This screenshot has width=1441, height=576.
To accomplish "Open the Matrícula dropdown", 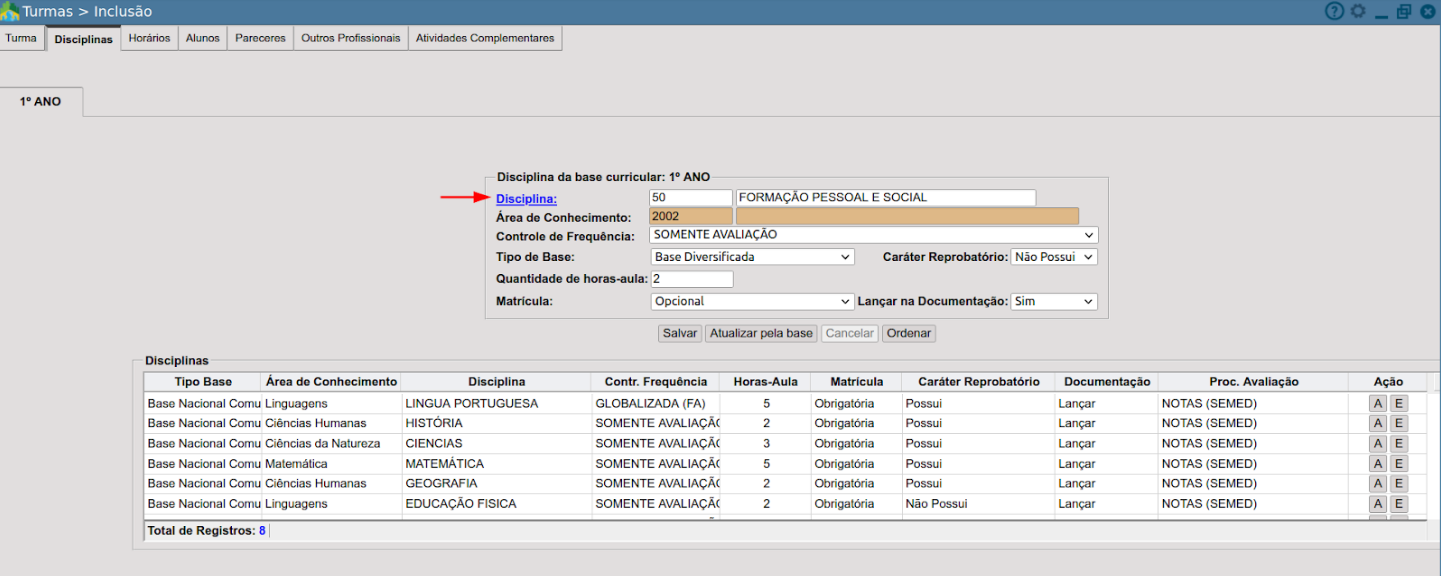I will [752, 301].
